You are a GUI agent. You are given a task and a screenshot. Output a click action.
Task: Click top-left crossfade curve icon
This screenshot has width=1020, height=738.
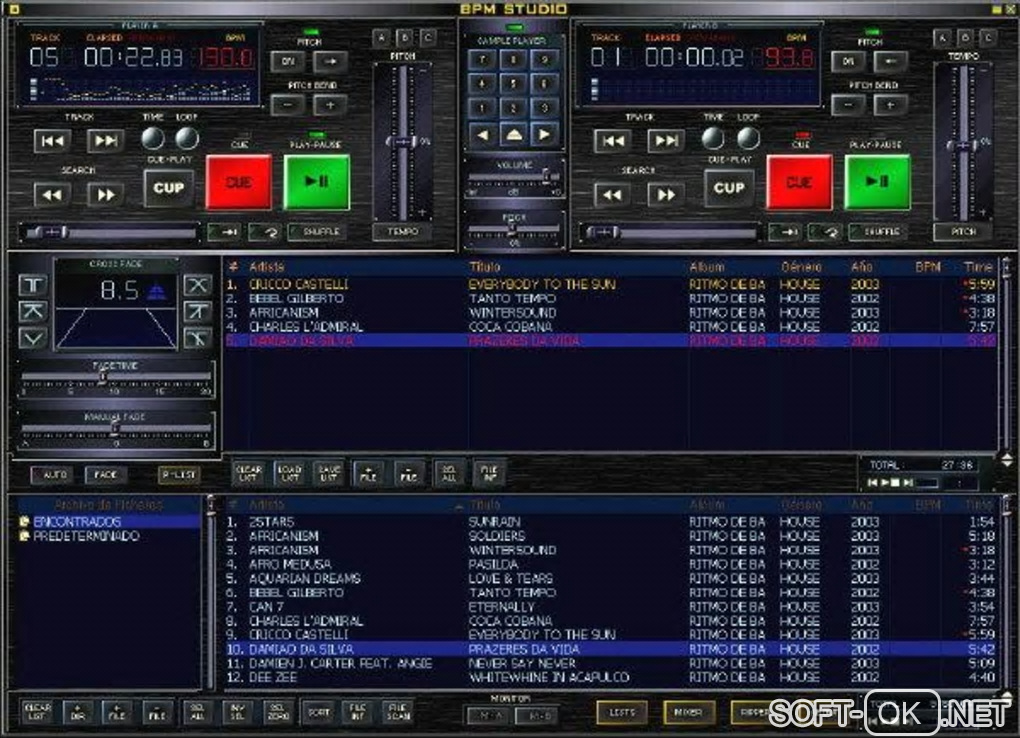coord(32,285)
